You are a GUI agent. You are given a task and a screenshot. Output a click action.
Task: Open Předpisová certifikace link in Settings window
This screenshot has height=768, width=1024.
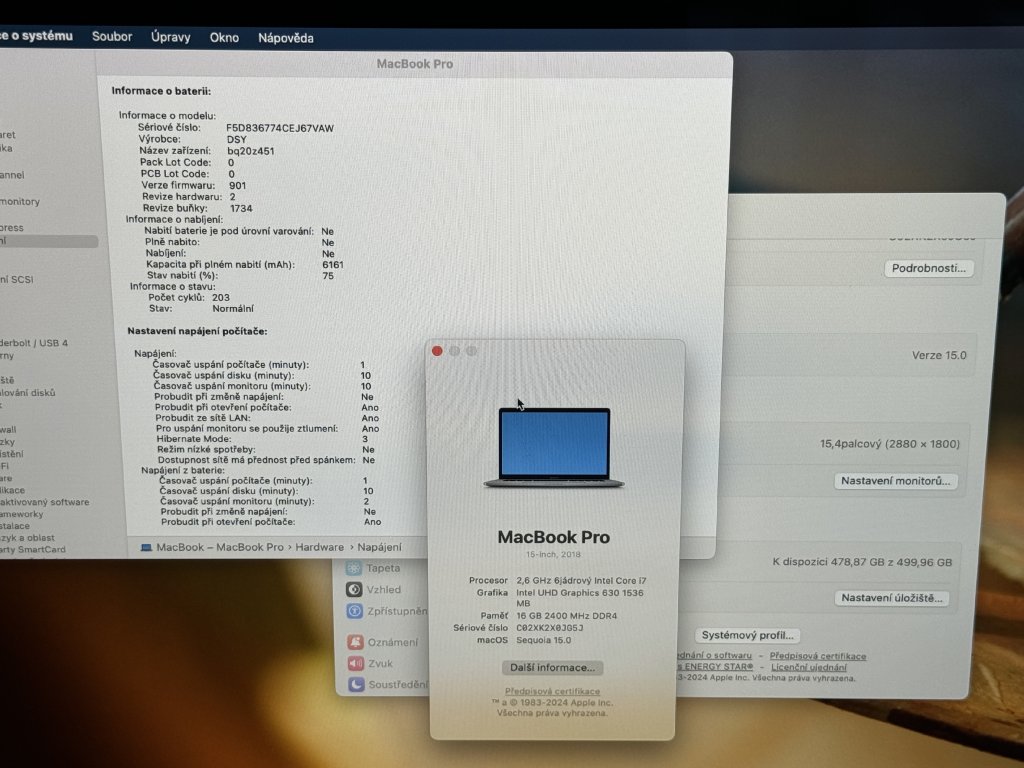[x=818, y=656]
